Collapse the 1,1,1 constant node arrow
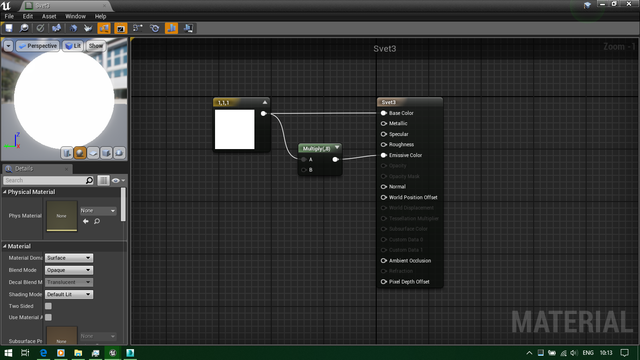 [265, 102]
